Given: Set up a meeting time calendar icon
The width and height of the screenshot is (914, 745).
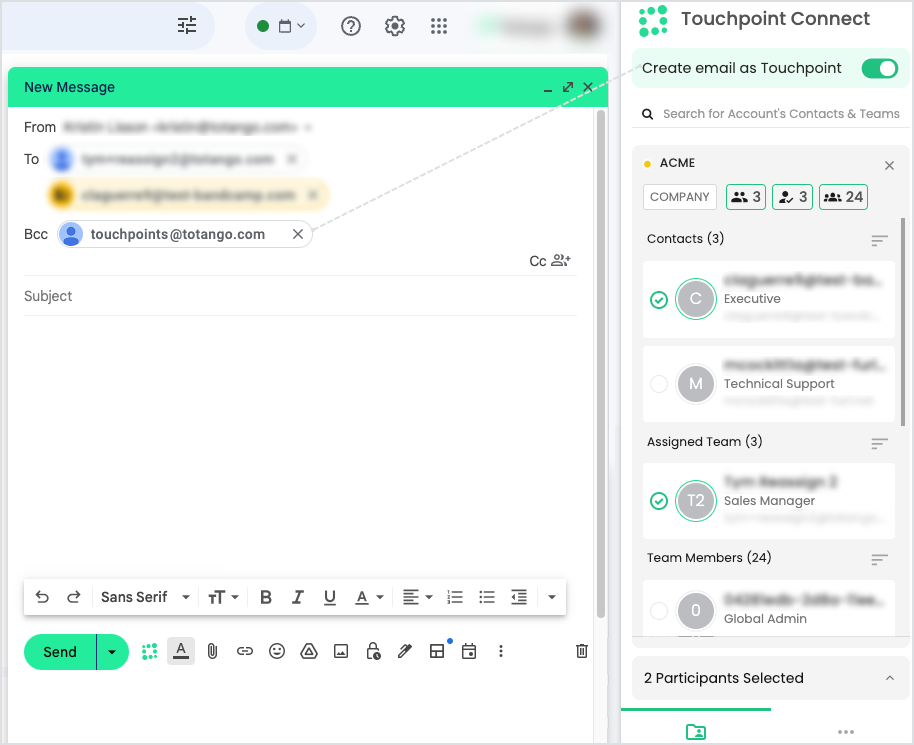Looking at the screenshot, I should point(469,651).
